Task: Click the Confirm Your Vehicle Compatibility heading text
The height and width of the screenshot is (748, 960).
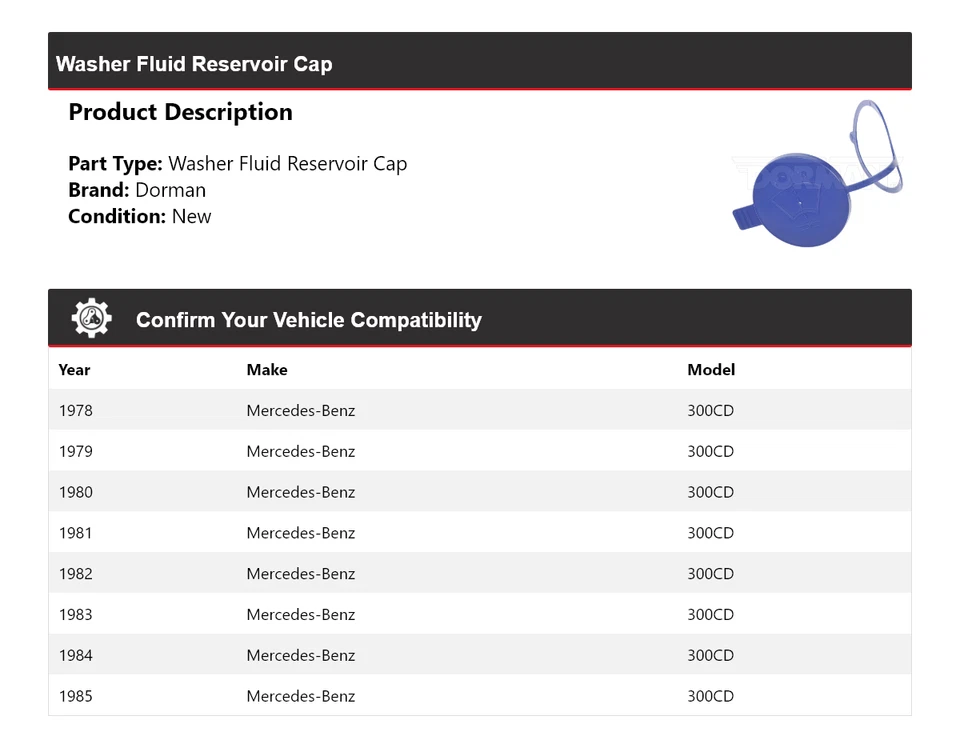Action: pos(309,320)
